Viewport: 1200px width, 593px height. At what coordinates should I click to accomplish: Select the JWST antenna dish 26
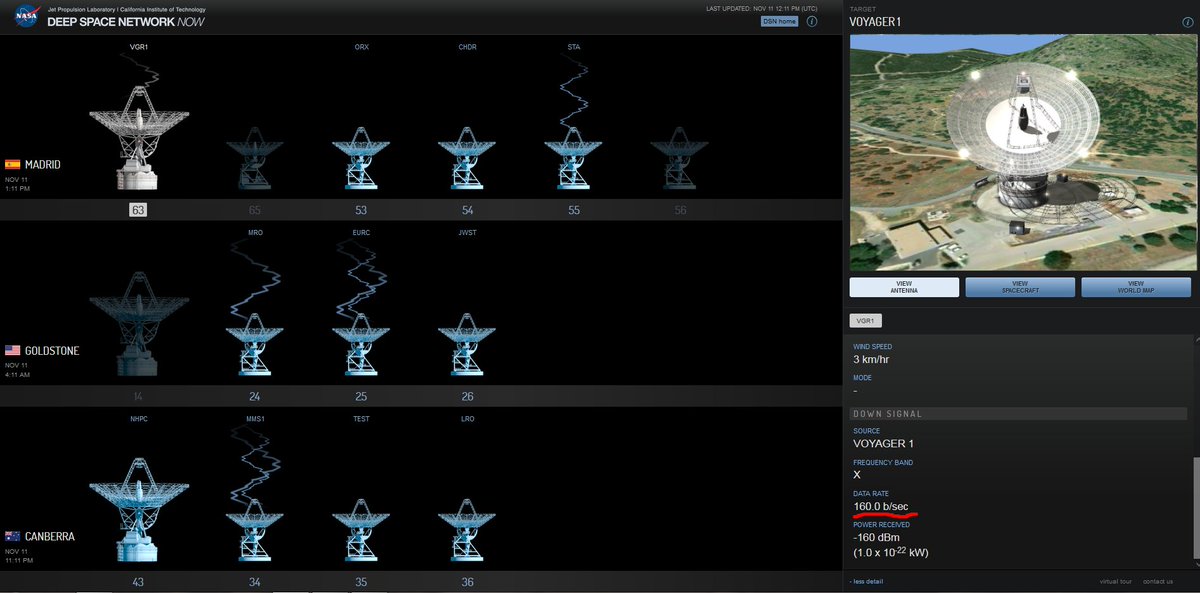[467, 345]
